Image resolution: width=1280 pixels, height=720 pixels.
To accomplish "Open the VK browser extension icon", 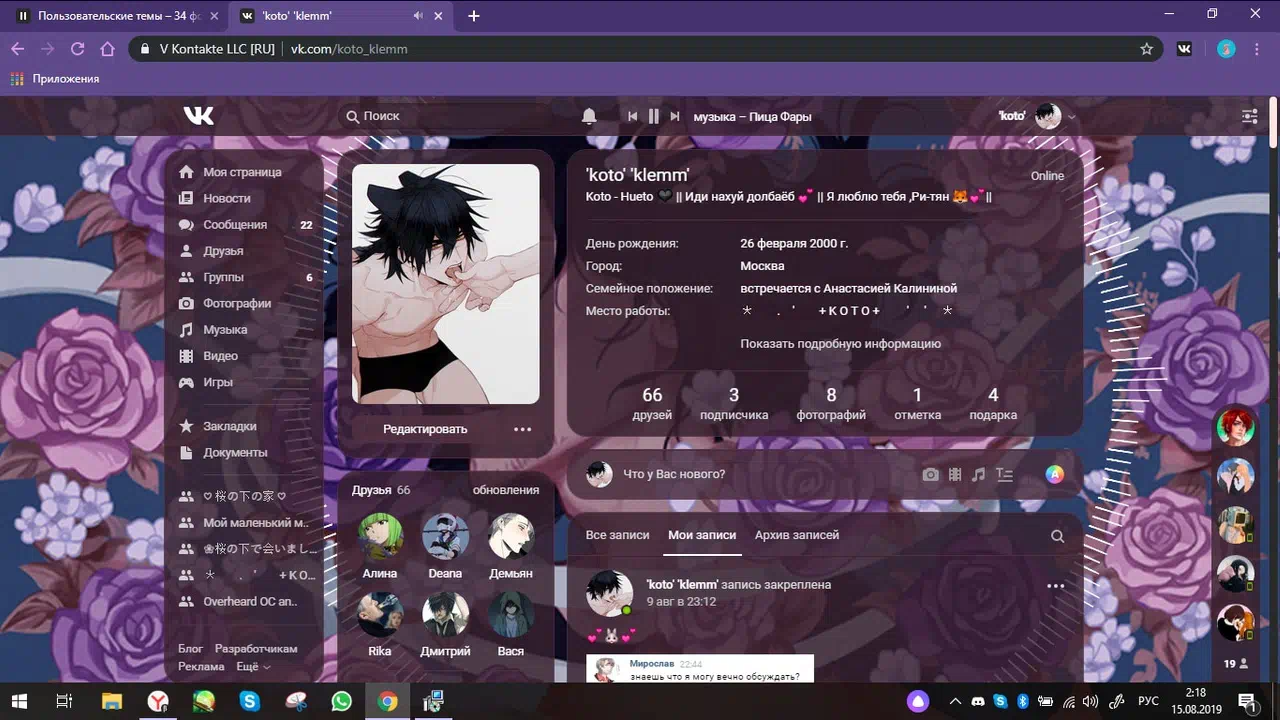I will click(1185, 49).
